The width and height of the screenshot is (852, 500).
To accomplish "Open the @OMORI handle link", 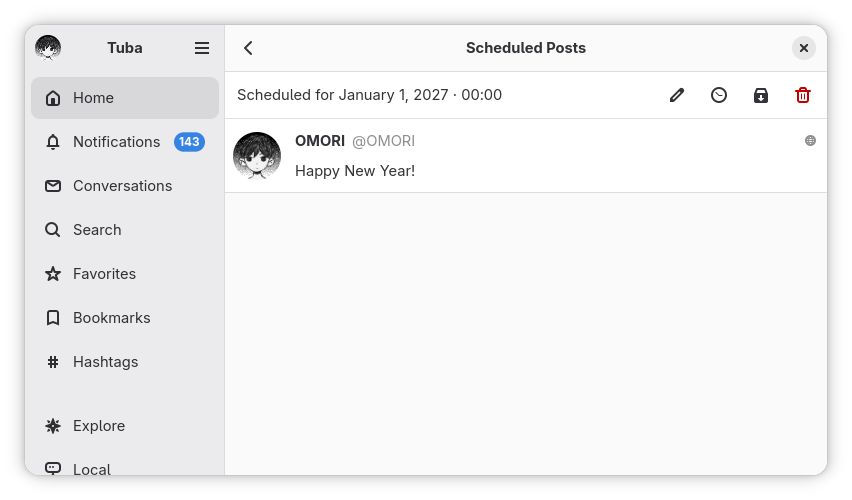I will pyautogui.click(x=383, y=141).
